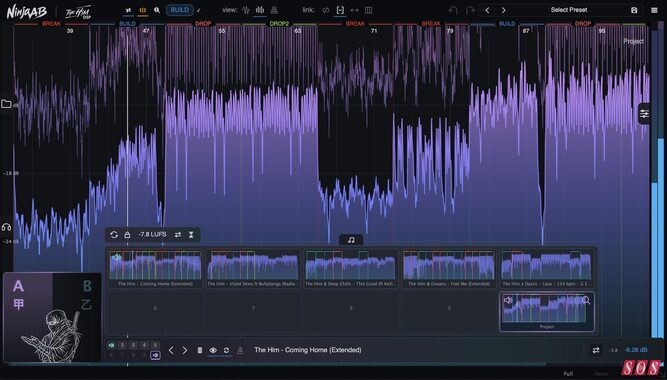The width and height of the screenshot is (667, 380).
Task: Toggle the columns link icon
Action: (369, 10)
